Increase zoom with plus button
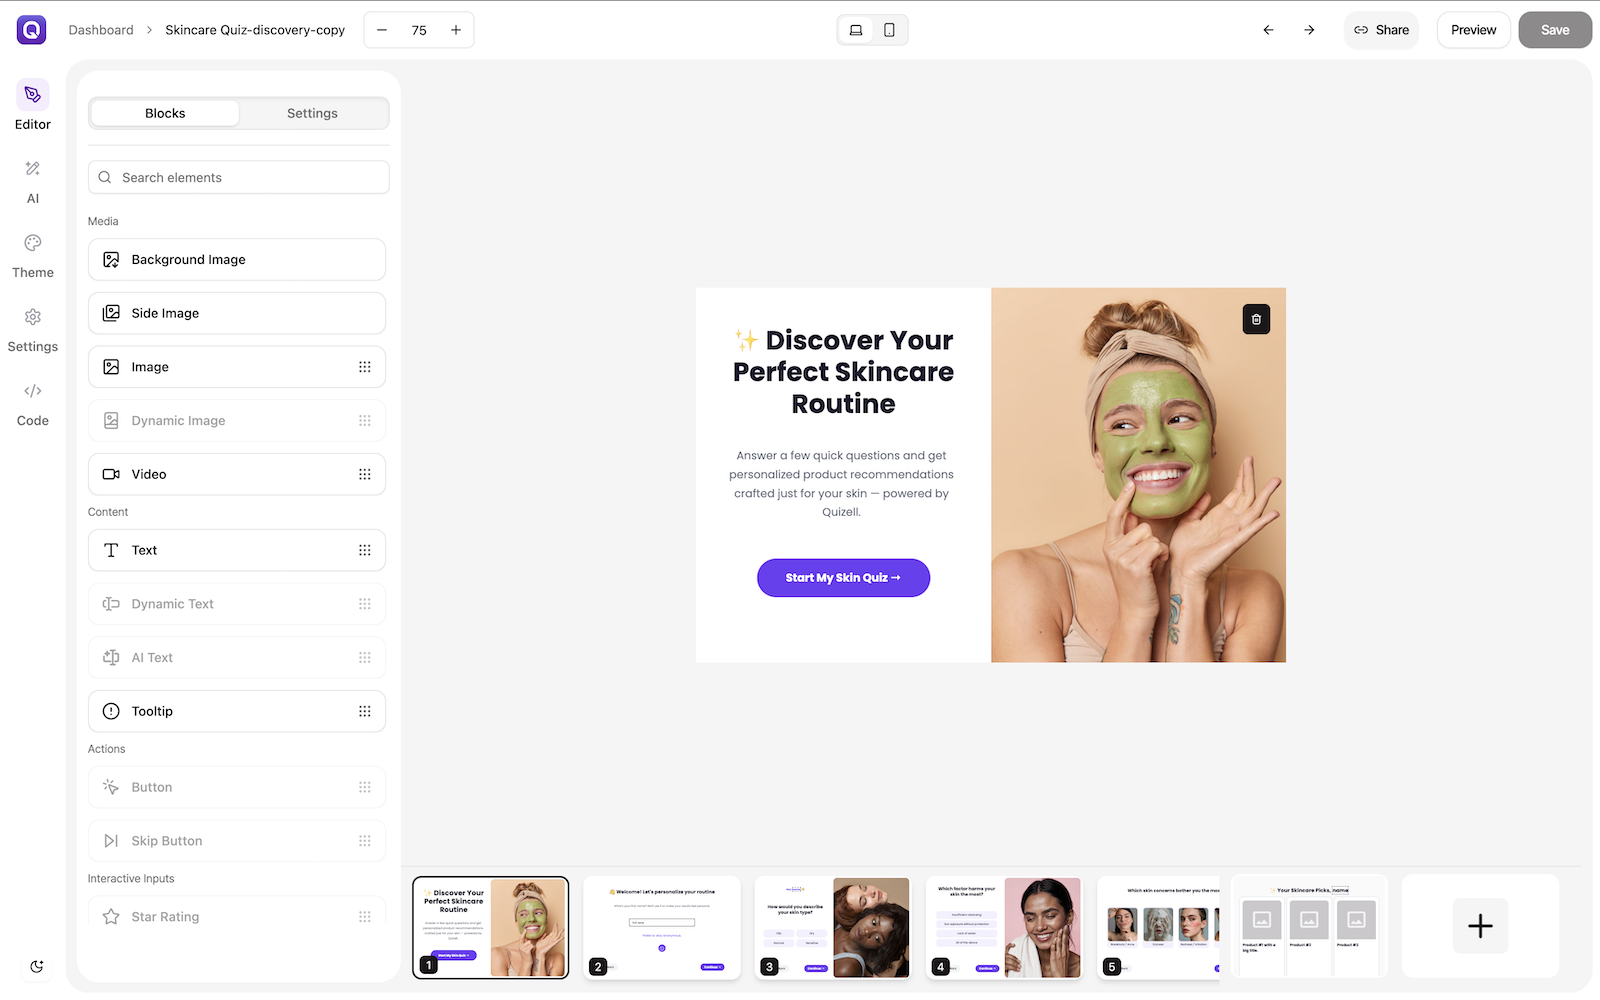The image size is (1600, 1000). point(456,30)
